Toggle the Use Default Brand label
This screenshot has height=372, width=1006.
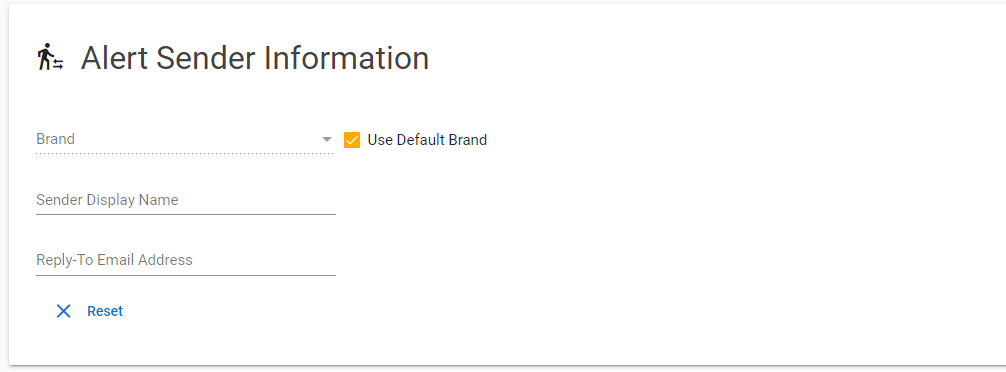427,140
